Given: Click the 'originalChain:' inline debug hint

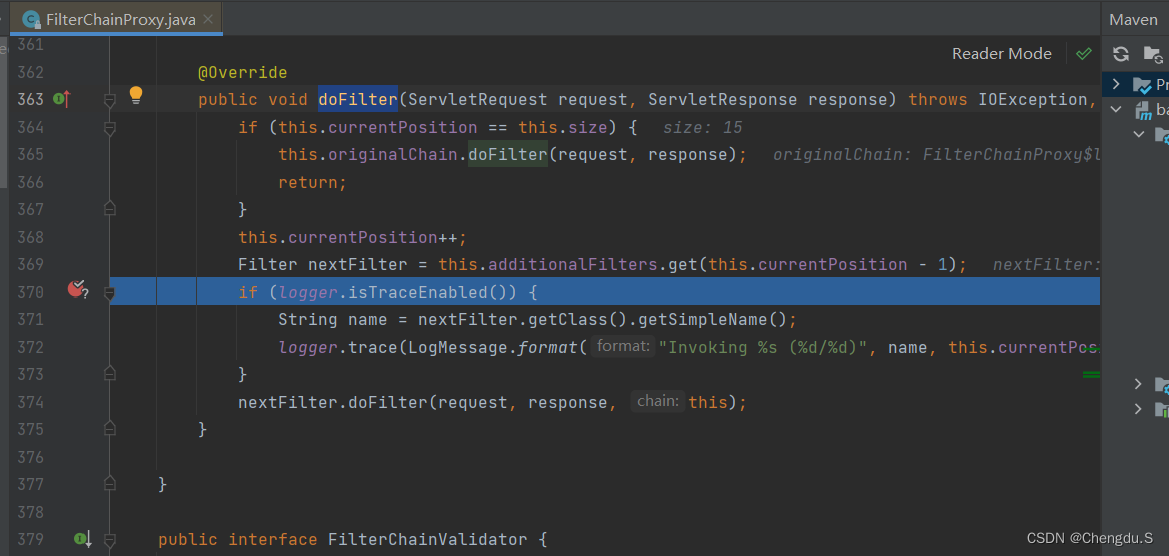Looking at the screenshot, I should coord(843,154).
